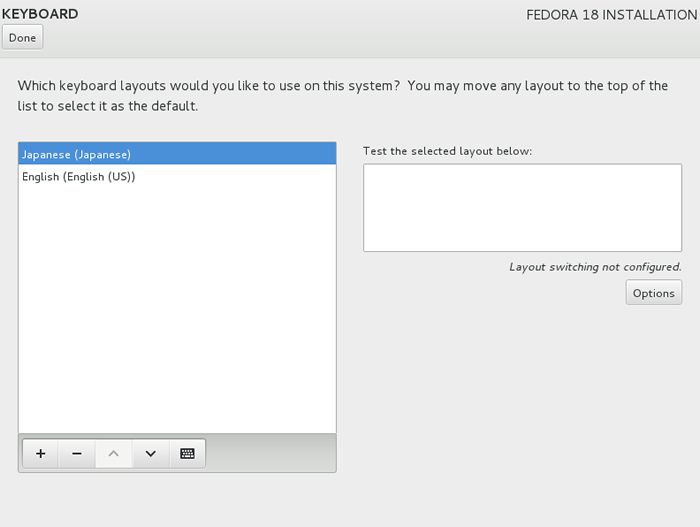Move the selected layout up with the arrow

tap(114, 453)
